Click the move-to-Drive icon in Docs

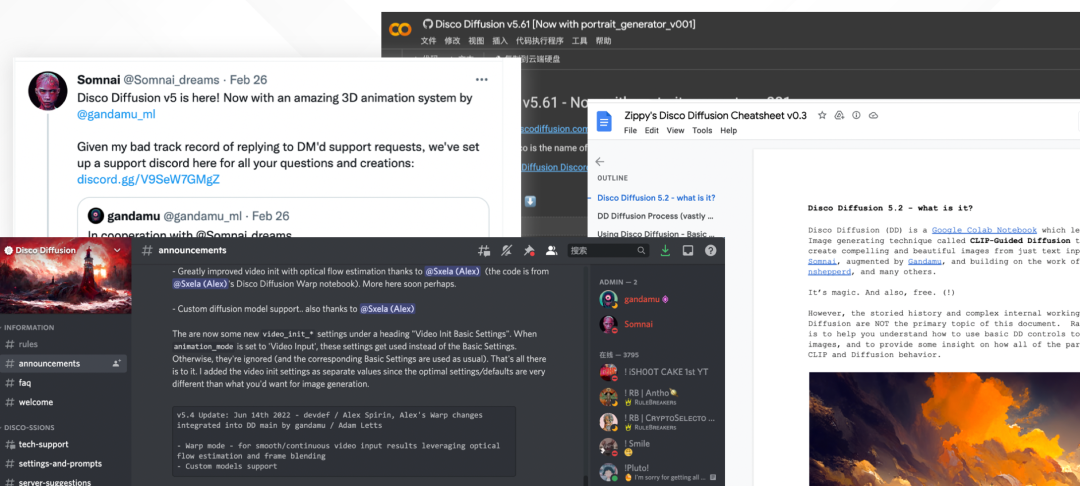point(839,116)
